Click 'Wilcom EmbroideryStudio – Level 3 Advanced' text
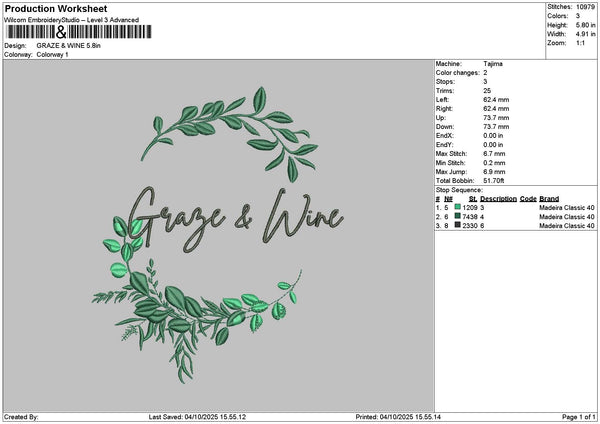This screenshot has height=424, width=600. [x=72, y=20]
